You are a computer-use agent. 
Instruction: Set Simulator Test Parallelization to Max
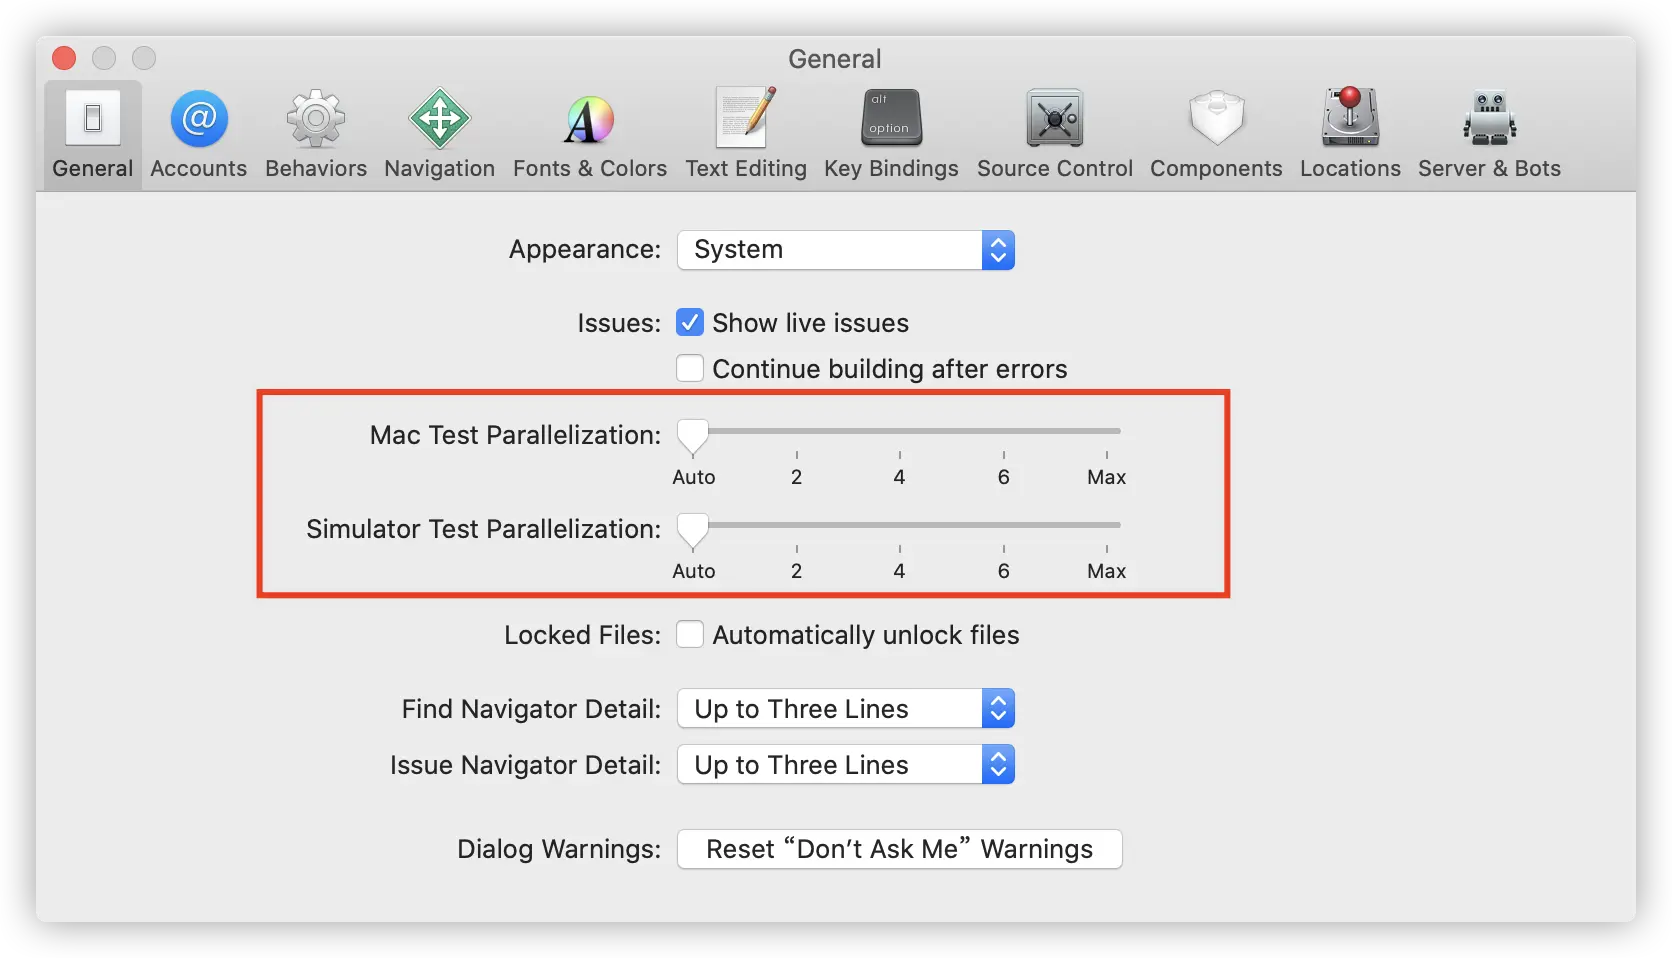(x=1107, y=525)
